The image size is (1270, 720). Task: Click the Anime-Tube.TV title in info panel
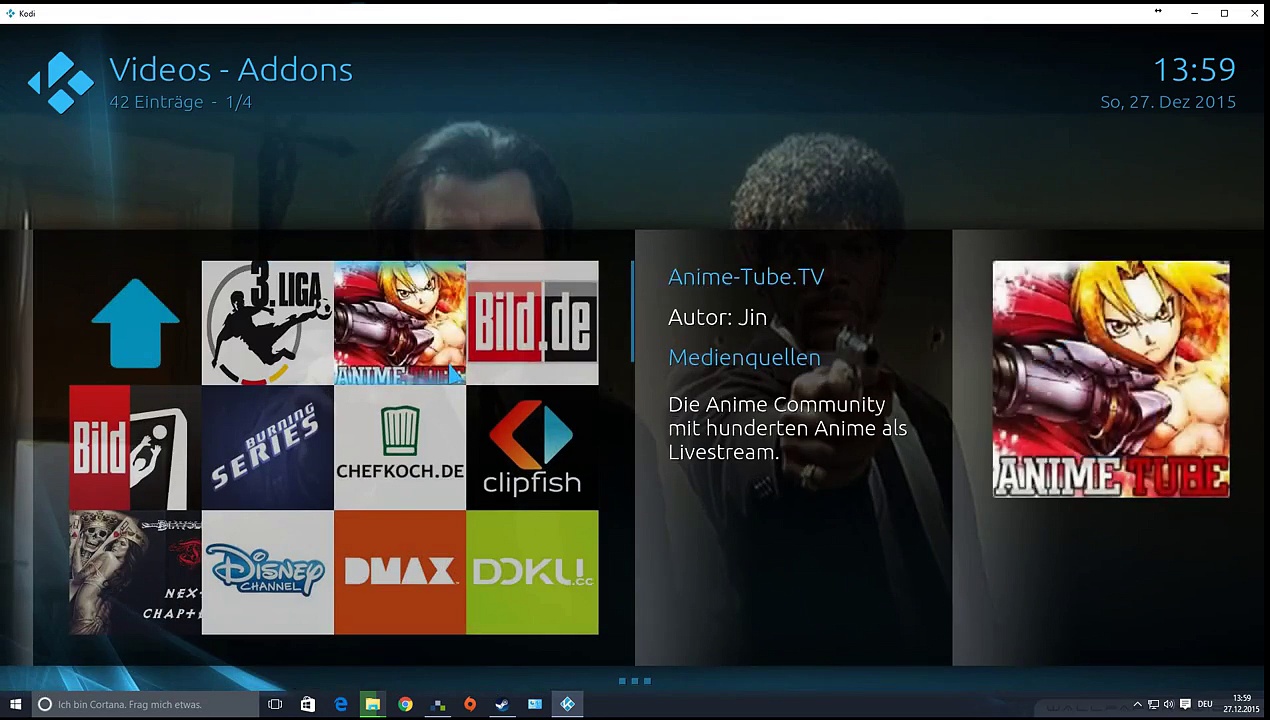coord(746,277)
